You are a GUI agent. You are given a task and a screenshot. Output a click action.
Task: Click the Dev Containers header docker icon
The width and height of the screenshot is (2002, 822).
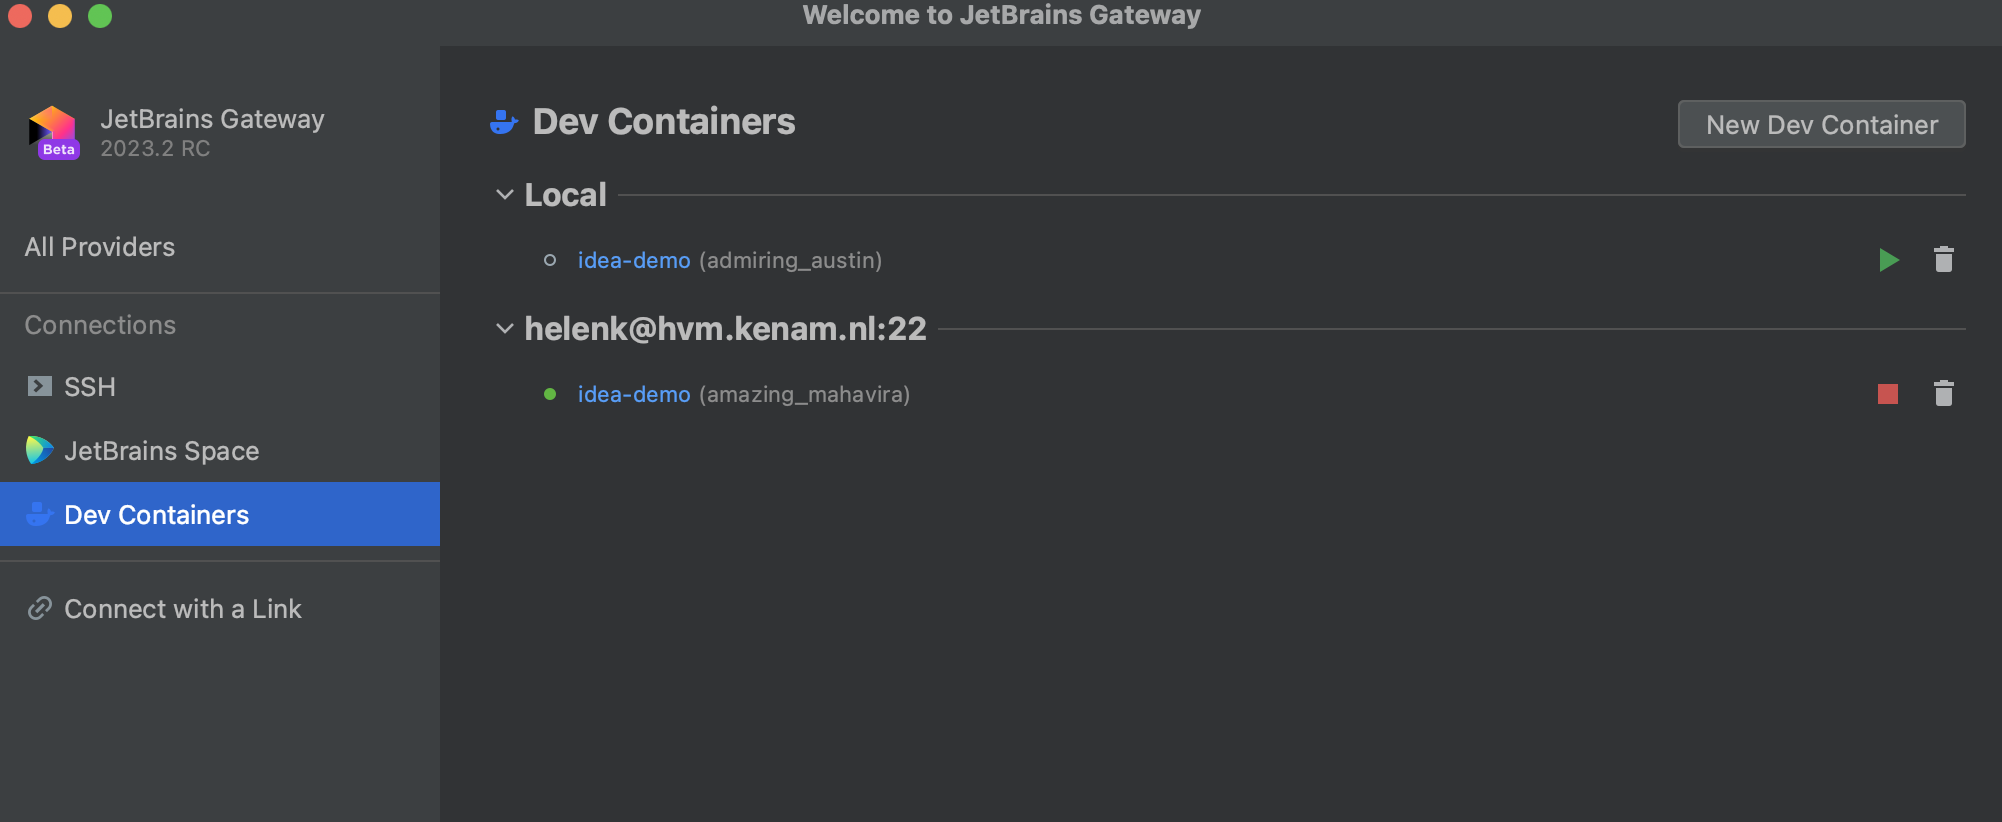click(x=504, y=122)
